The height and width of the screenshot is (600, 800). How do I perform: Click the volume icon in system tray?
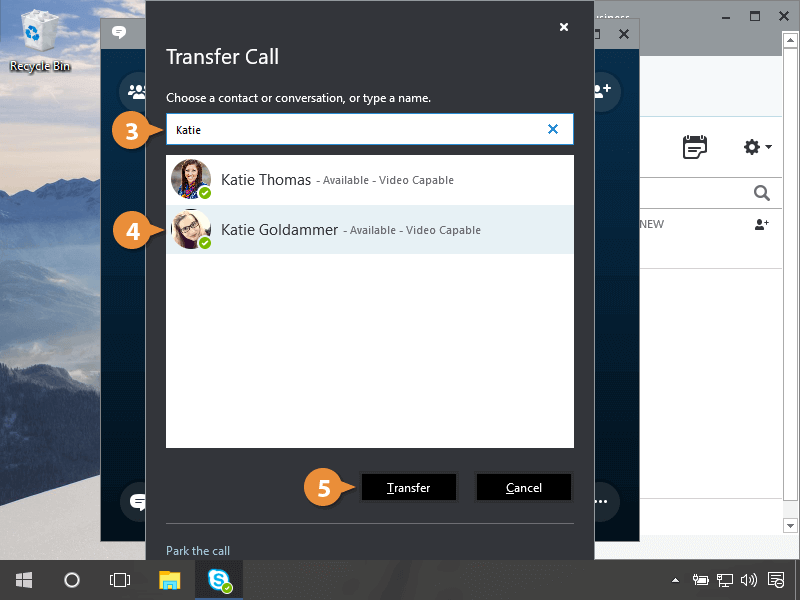tap(749, 580)
